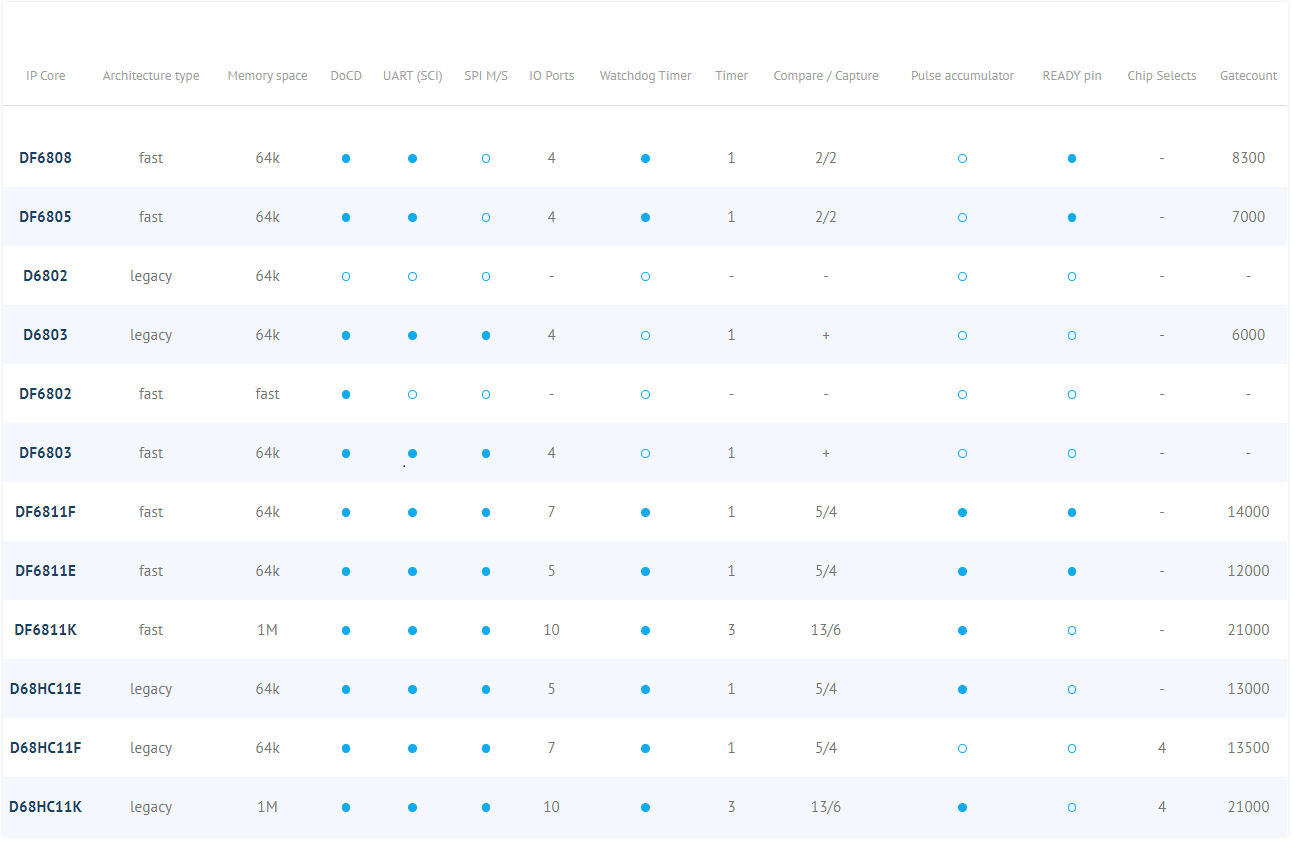Click the Gatecount column header
The width and height of the screenshot is (1293, 842).
1248,76
